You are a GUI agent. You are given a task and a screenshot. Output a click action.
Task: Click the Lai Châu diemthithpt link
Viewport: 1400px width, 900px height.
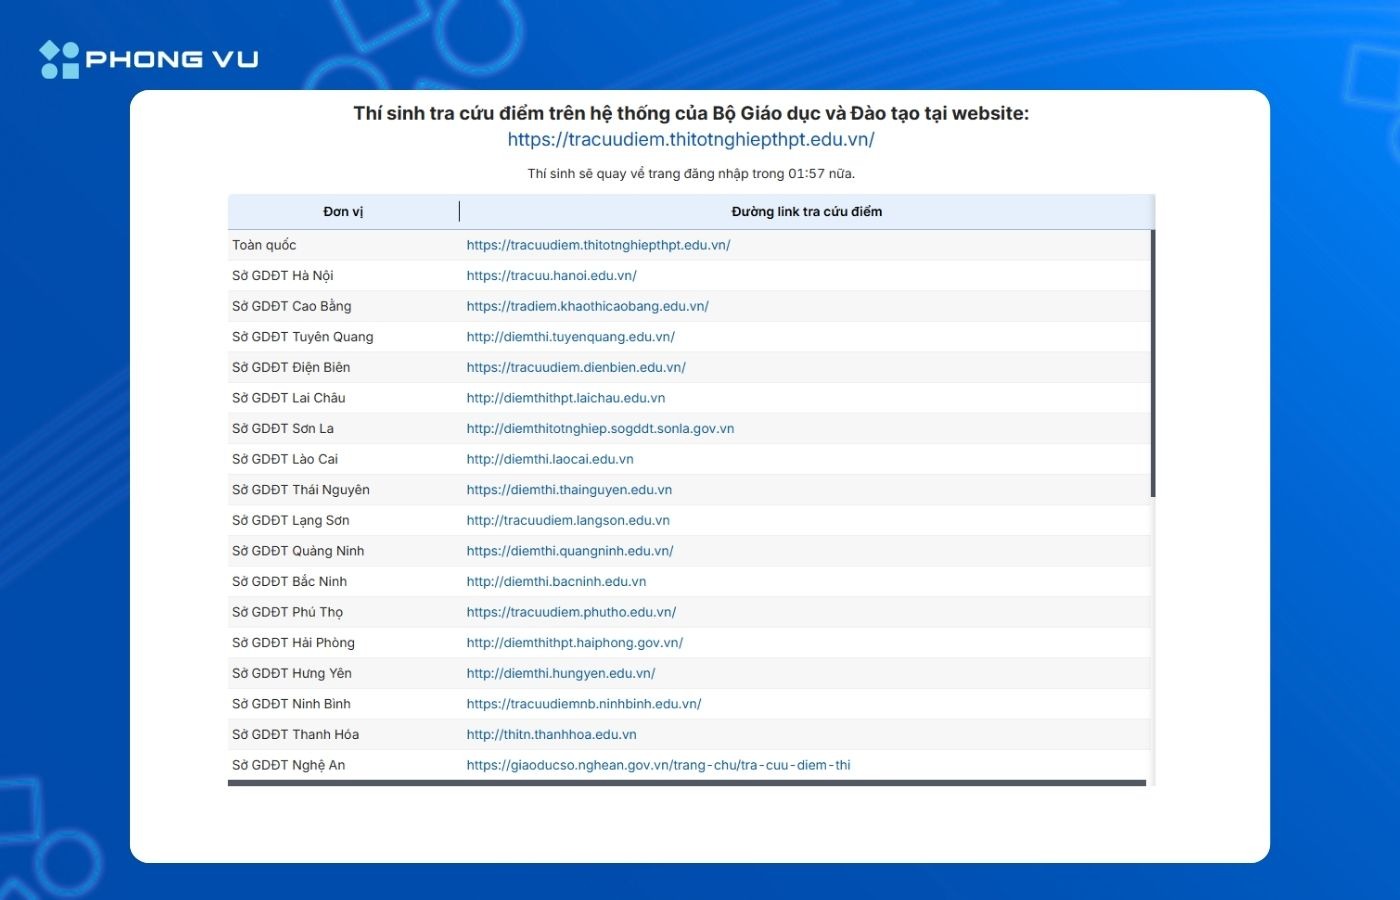pos(565,398)
